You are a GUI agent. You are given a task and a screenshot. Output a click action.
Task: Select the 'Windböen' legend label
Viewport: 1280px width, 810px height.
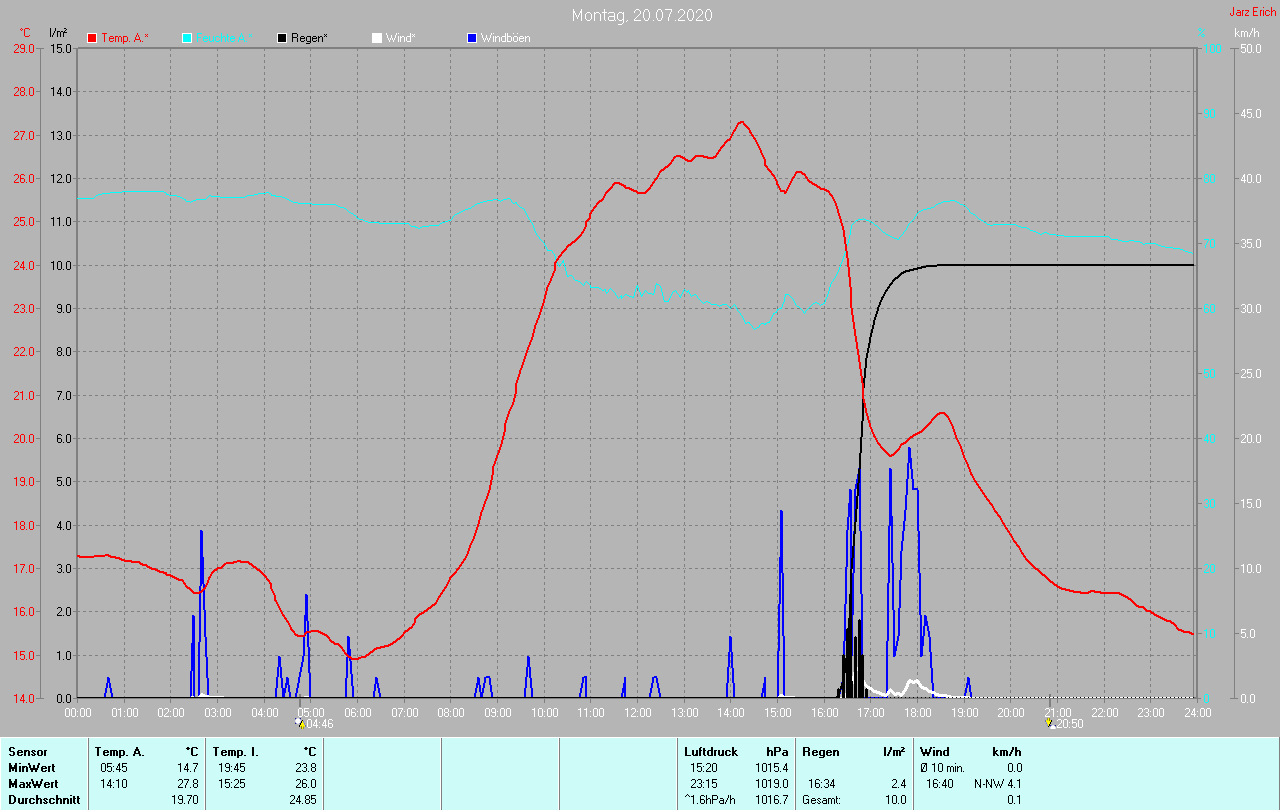[506, 38]
